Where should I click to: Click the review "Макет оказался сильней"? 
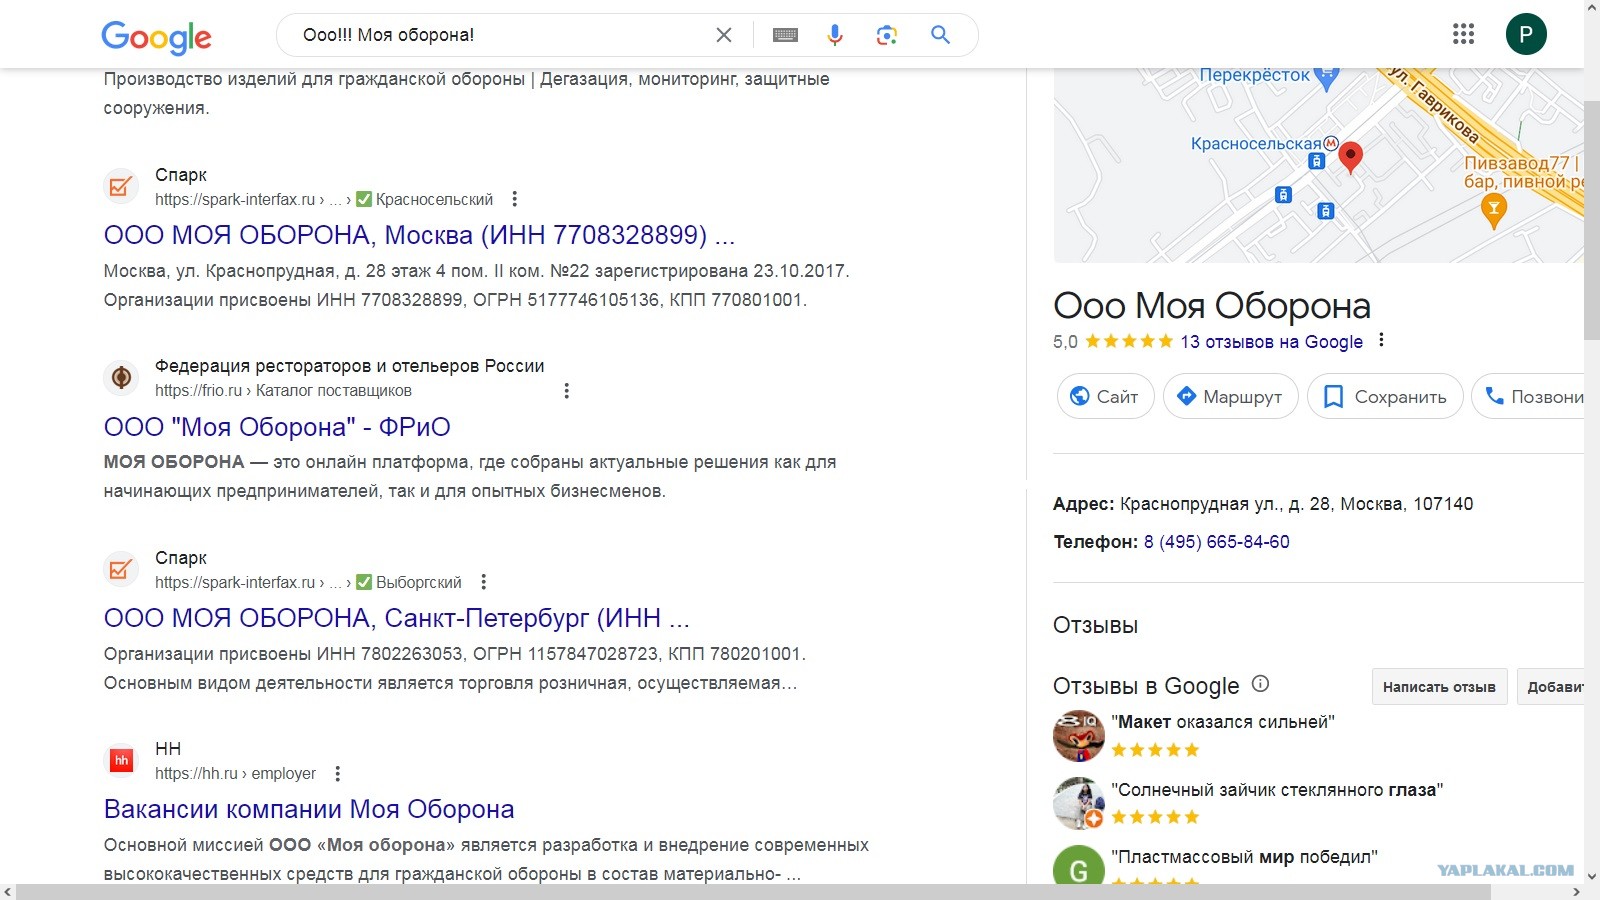click(x=1223, y=722)
